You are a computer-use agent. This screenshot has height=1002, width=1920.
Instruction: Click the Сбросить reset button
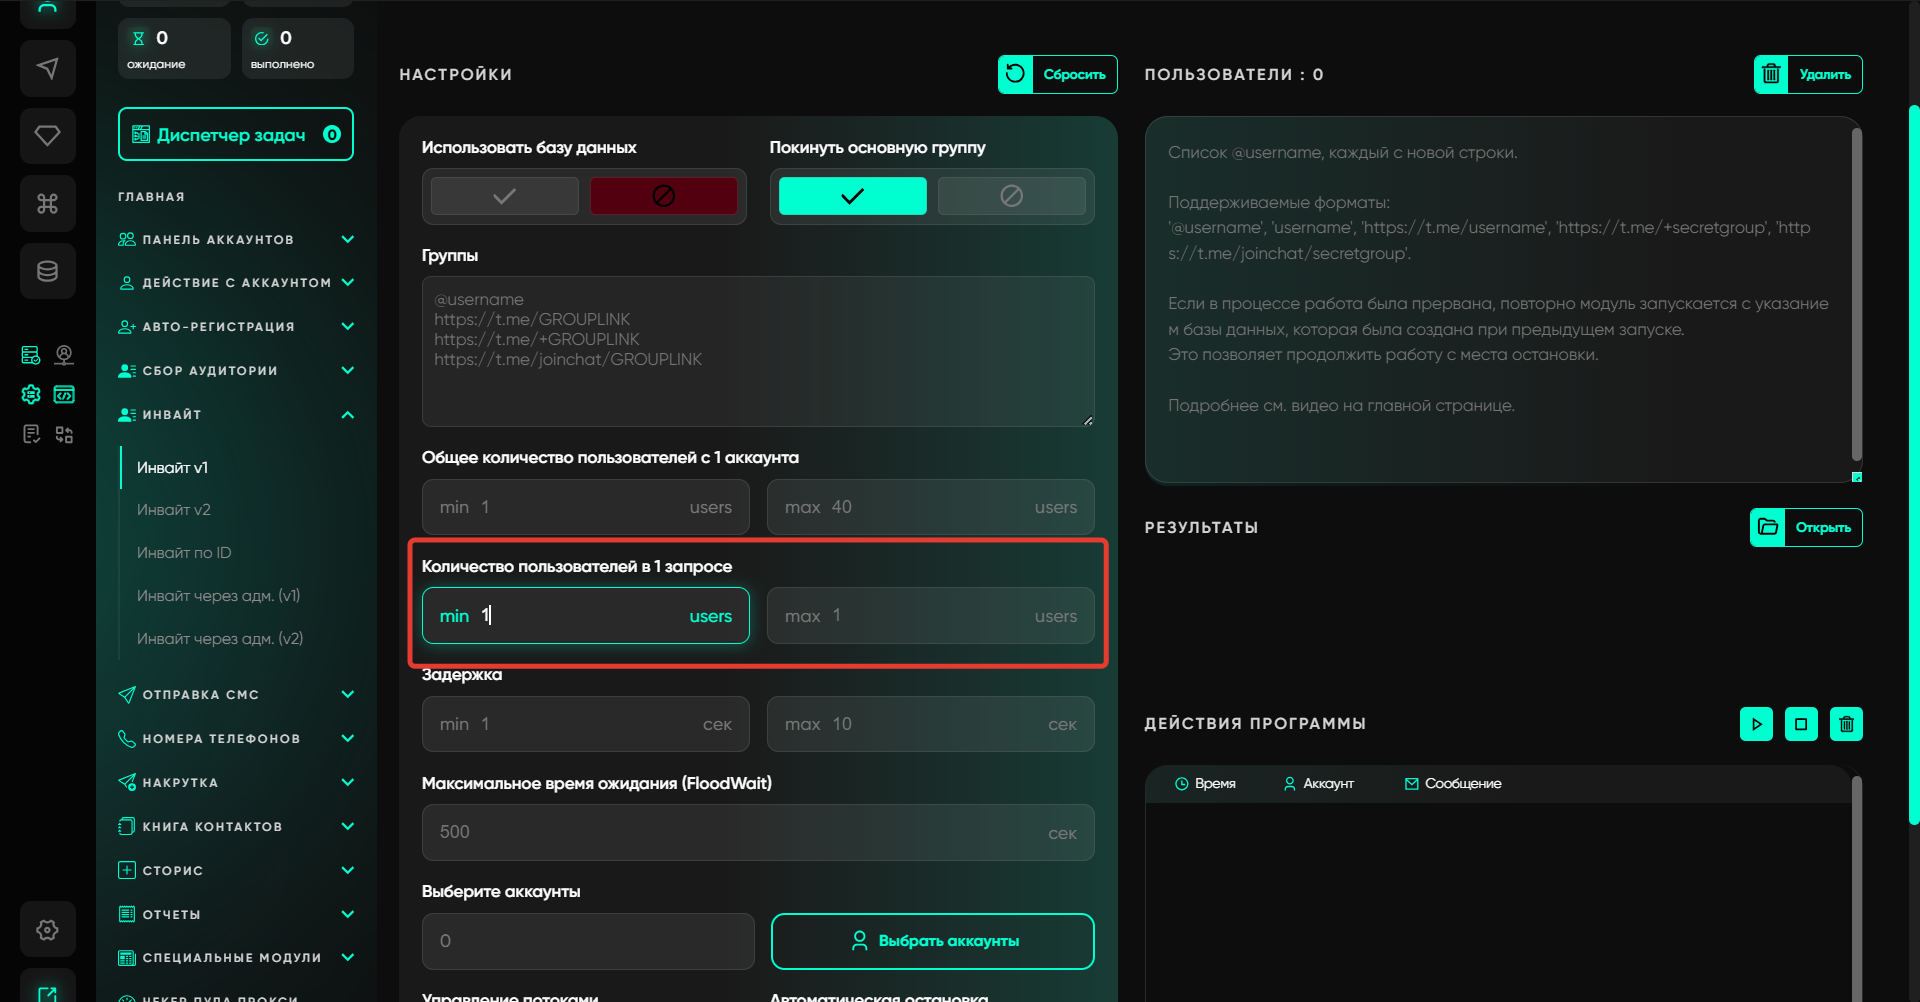[1057, 75]
